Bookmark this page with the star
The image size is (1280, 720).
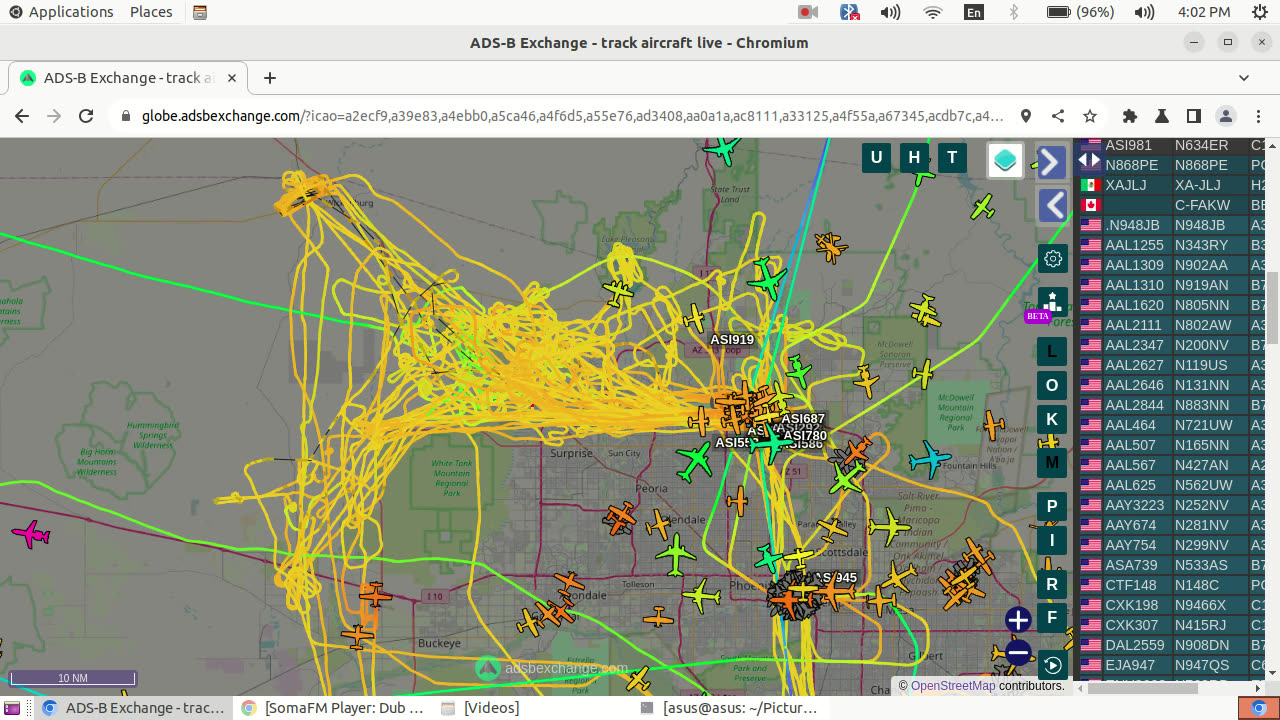[1090, 116]
